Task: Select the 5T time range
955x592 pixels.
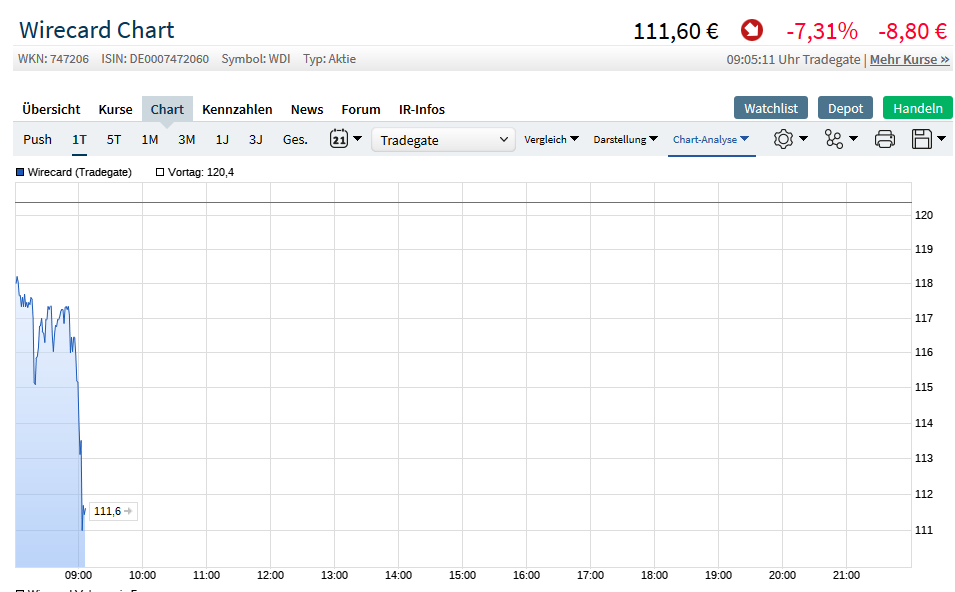Action: [114, 139]
